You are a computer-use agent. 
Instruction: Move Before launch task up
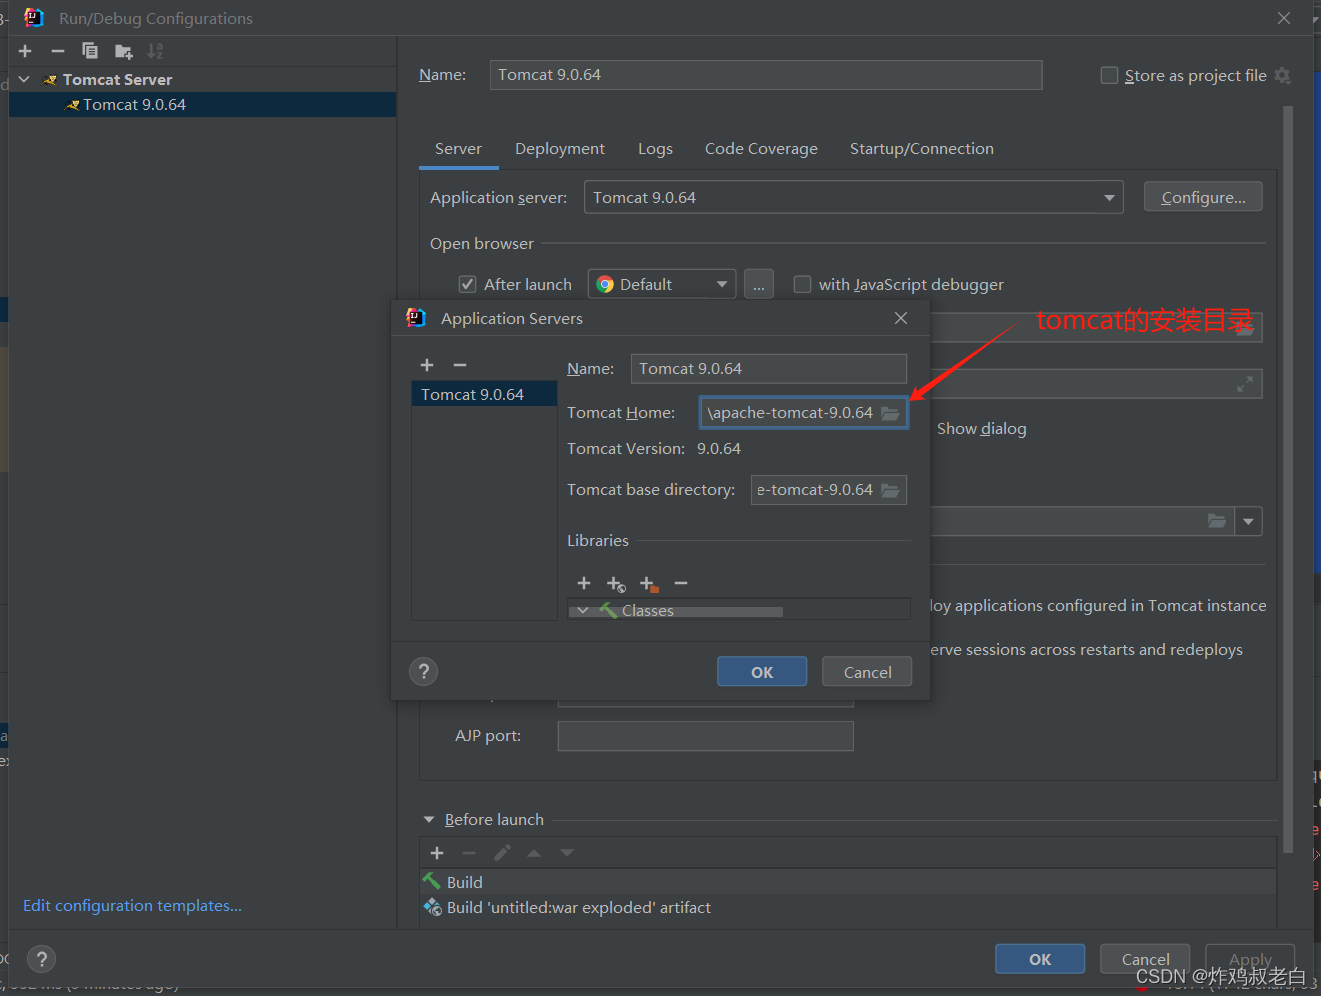[534, 853]
